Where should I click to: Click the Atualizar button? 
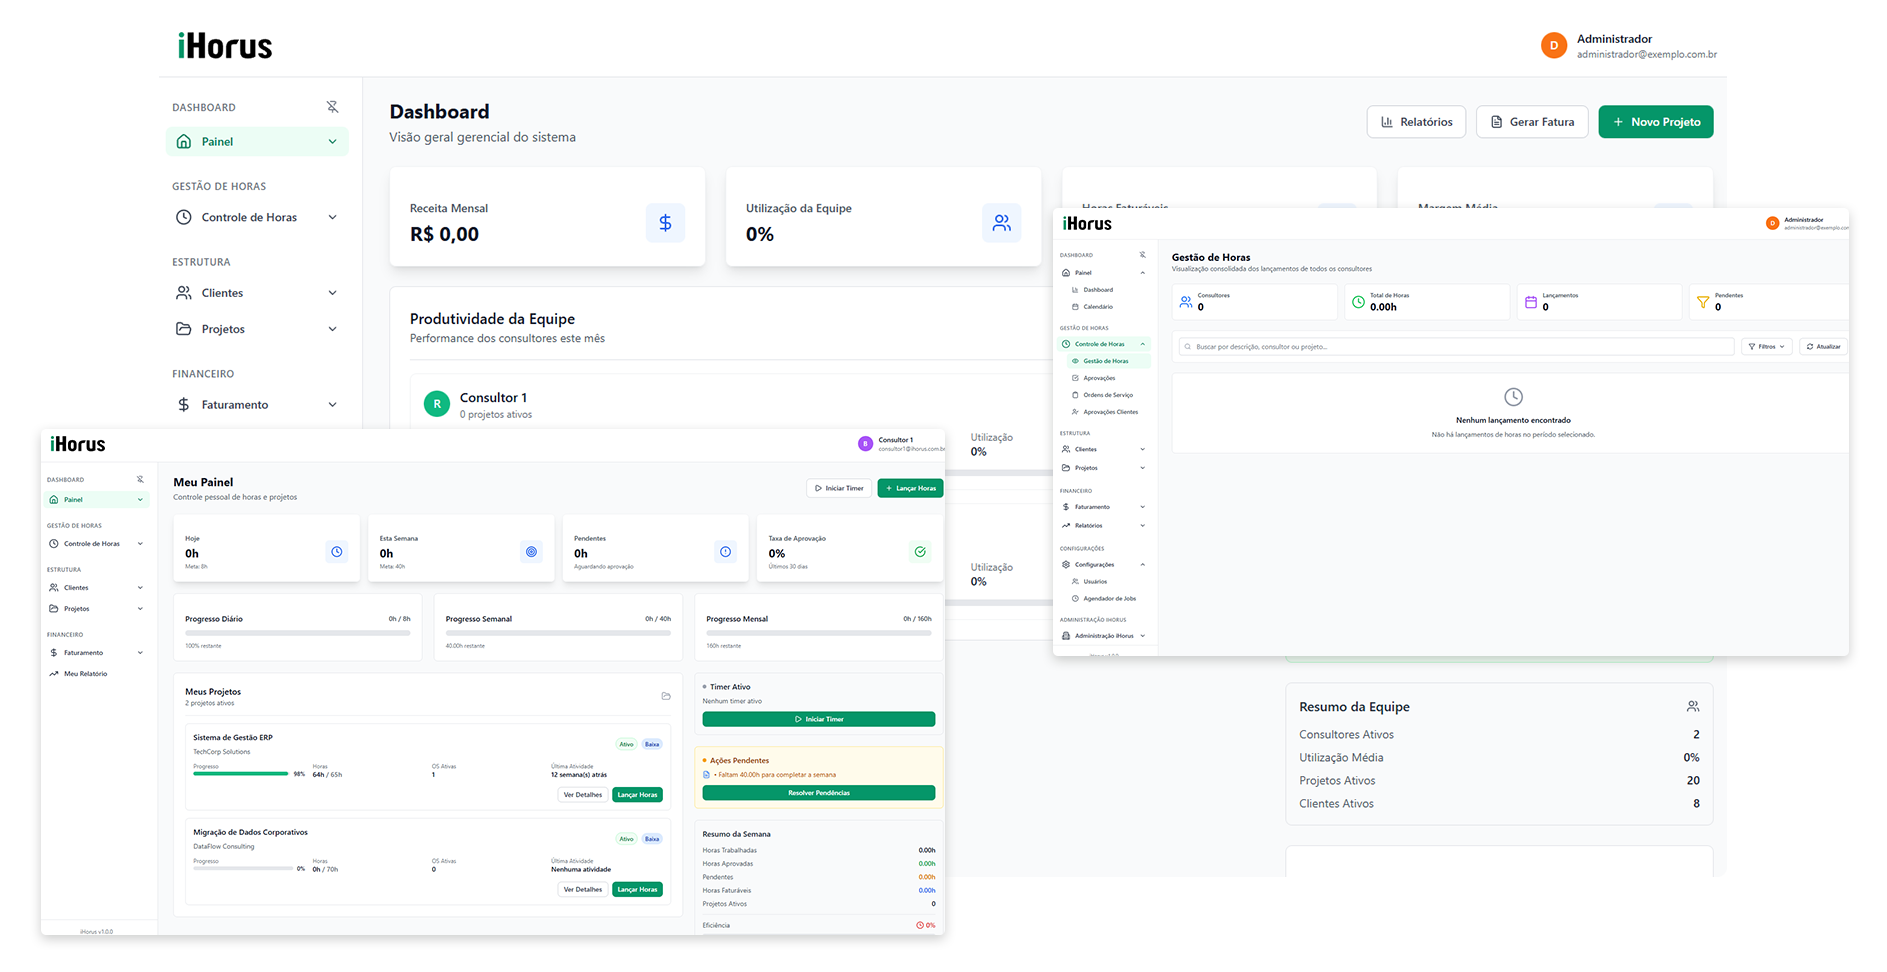pos(1824,347)
